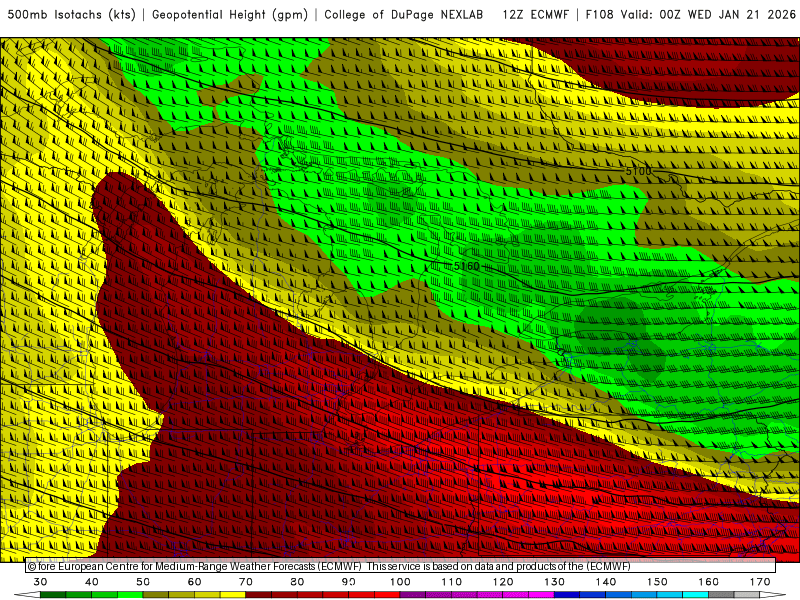Screen dimensions: 800x600
Task: Click the 5160 height contour label
Action: tap(467, 266)
